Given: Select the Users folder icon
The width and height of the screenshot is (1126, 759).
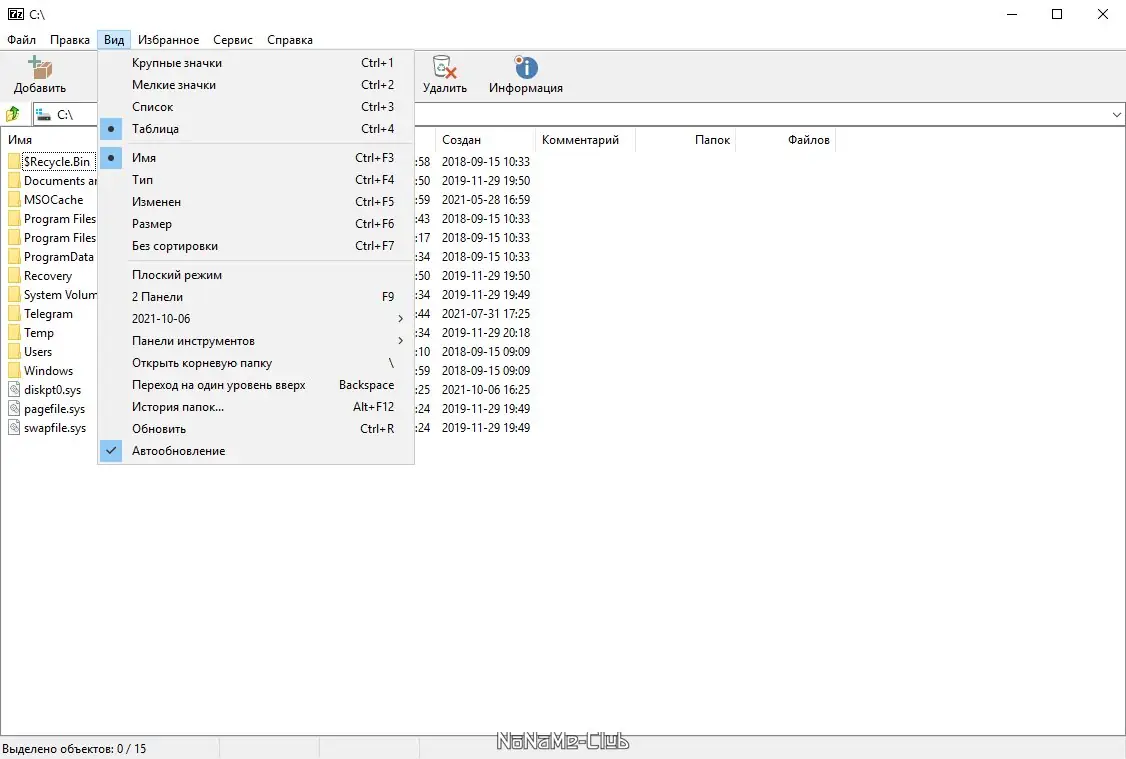Looking at the screenshot, I should point(14,352).
